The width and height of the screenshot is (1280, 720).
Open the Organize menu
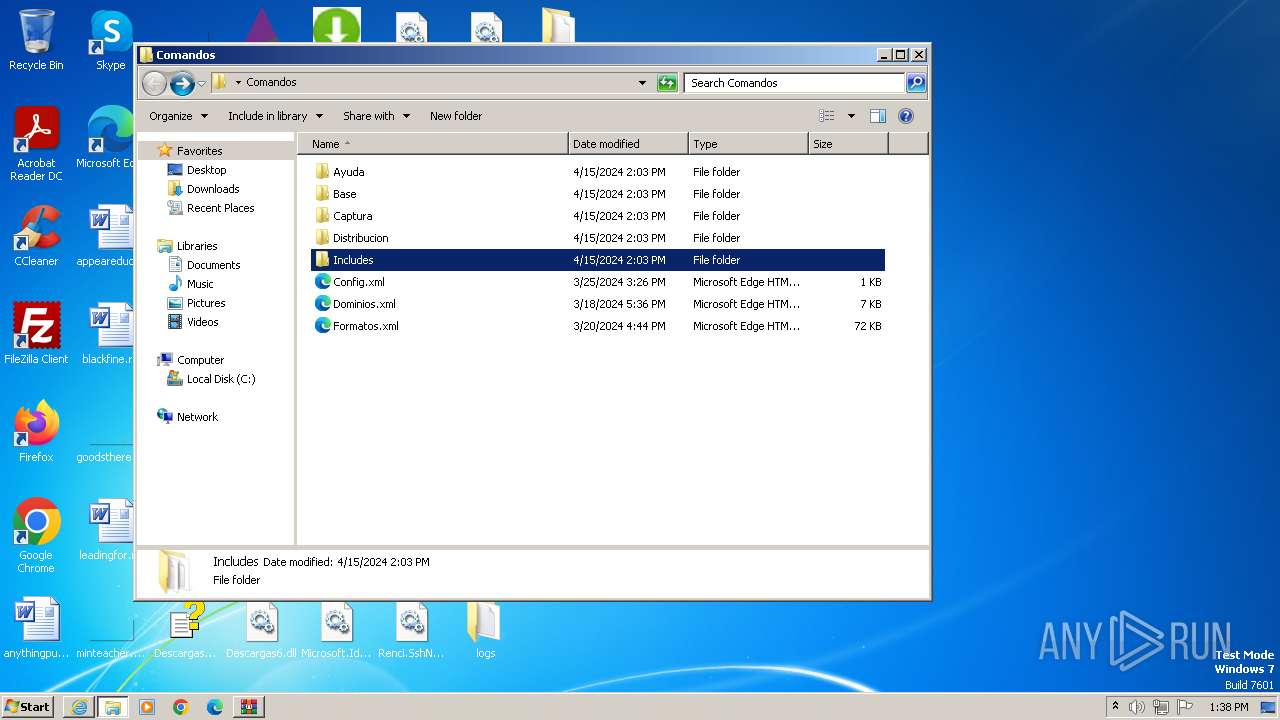178,116
